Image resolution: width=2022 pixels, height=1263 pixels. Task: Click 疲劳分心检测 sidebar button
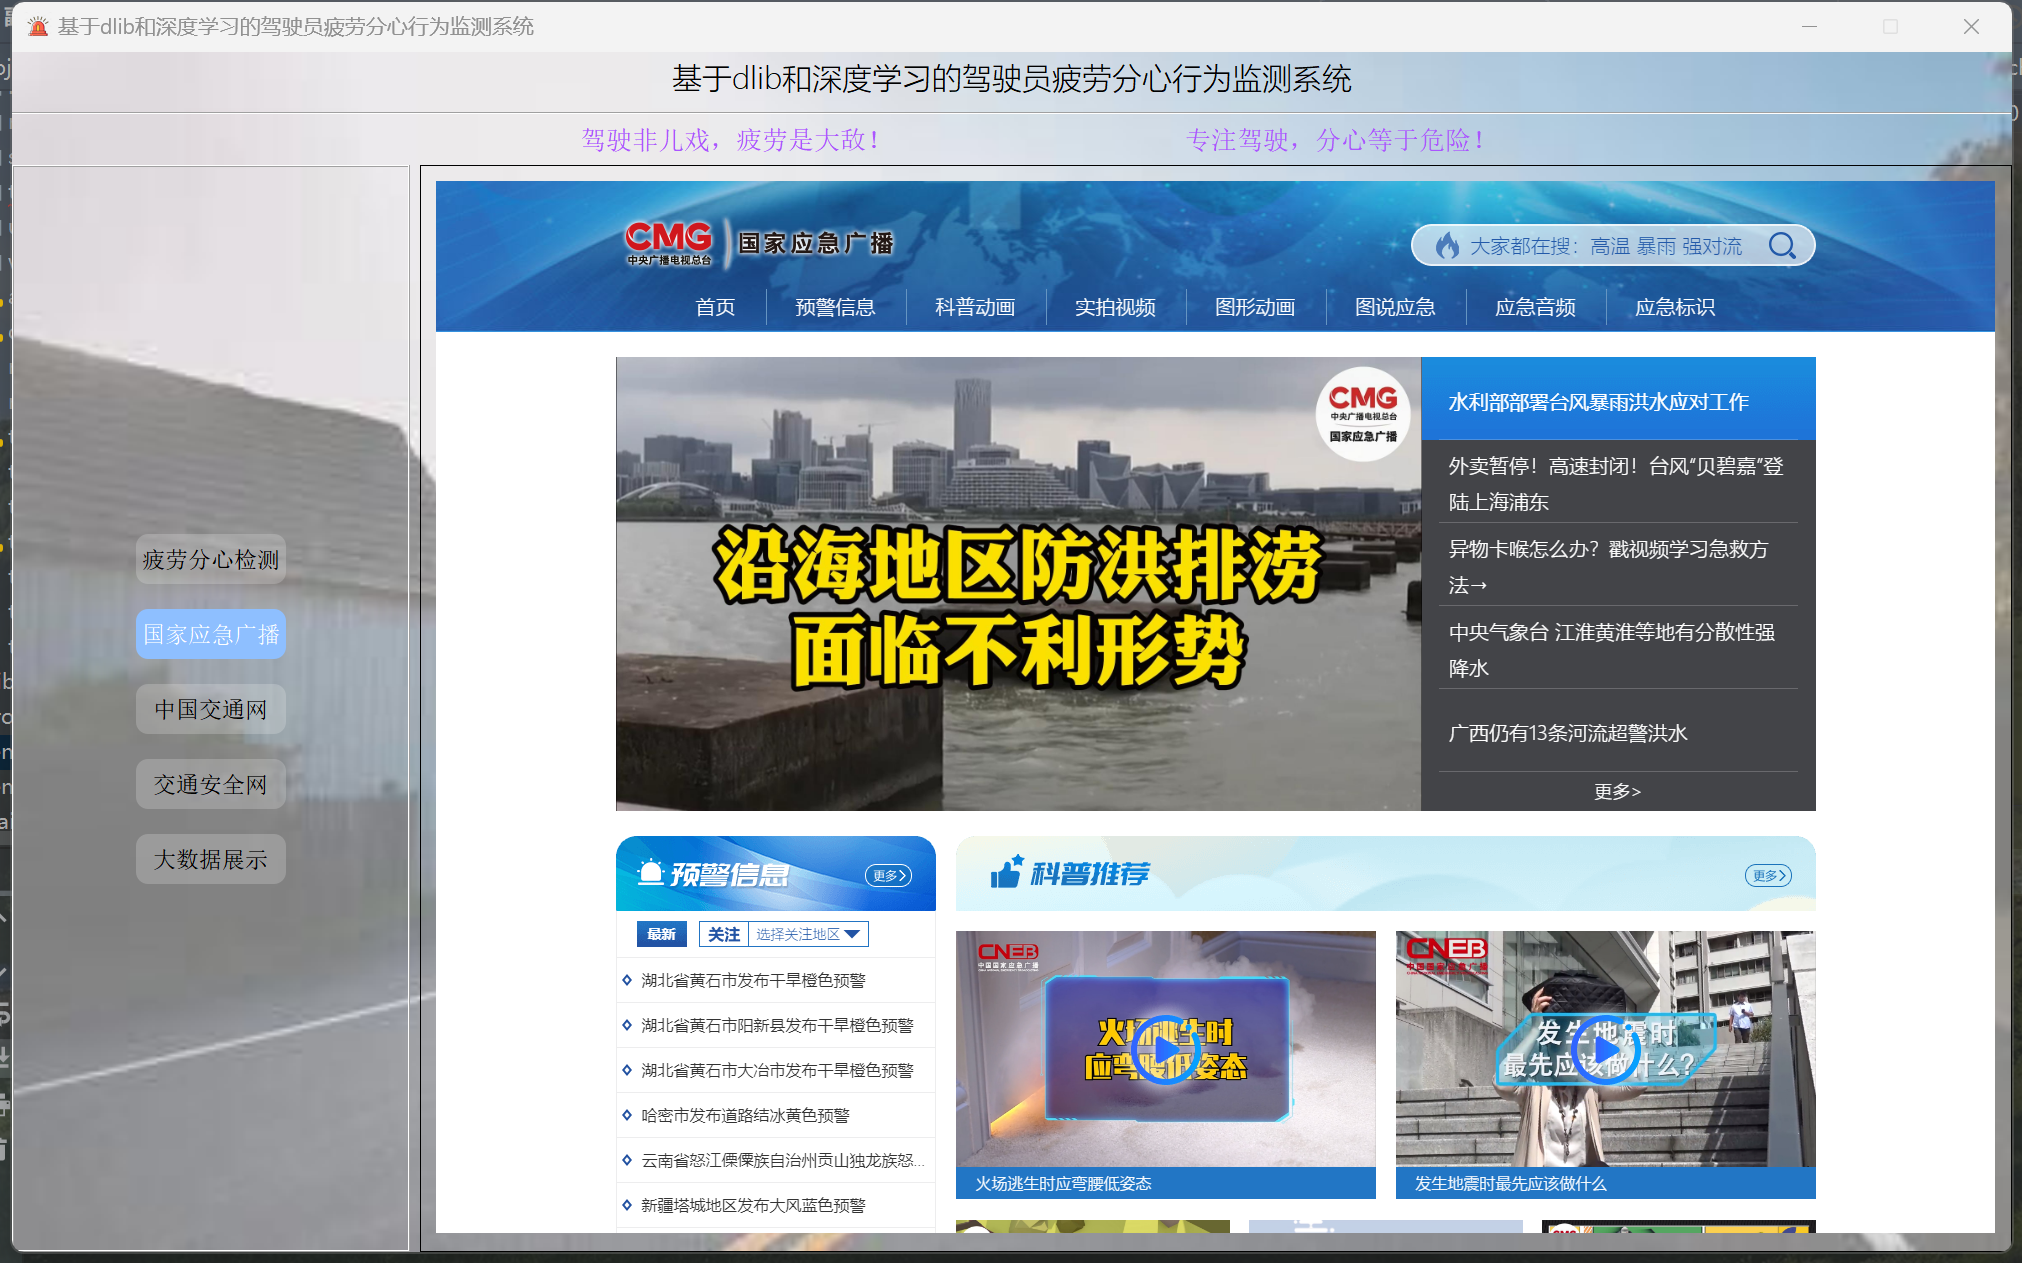coord(211,559)
